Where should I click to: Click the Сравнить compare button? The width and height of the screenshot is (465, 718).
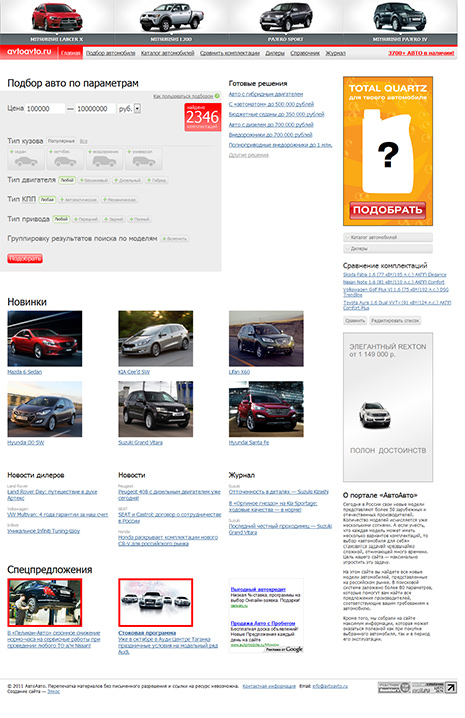pos(355,321)
